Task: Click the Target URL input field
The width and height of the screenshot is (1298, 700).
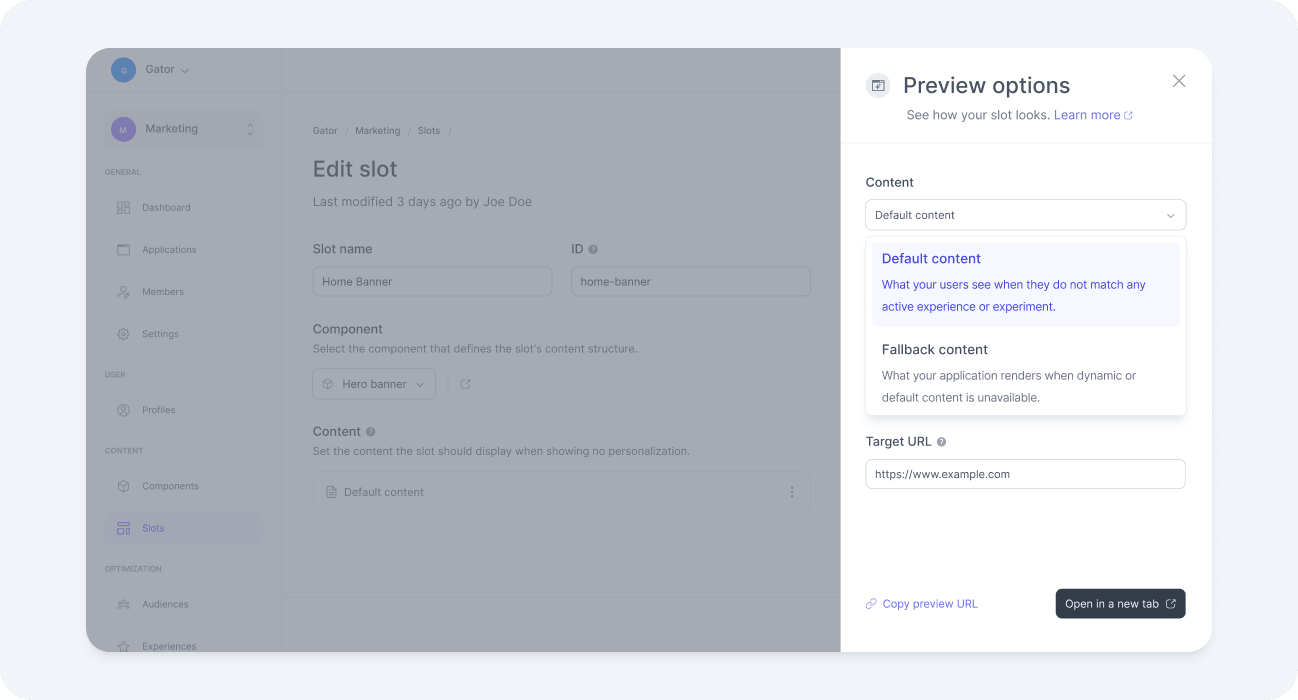Action: coord(1025,474)
